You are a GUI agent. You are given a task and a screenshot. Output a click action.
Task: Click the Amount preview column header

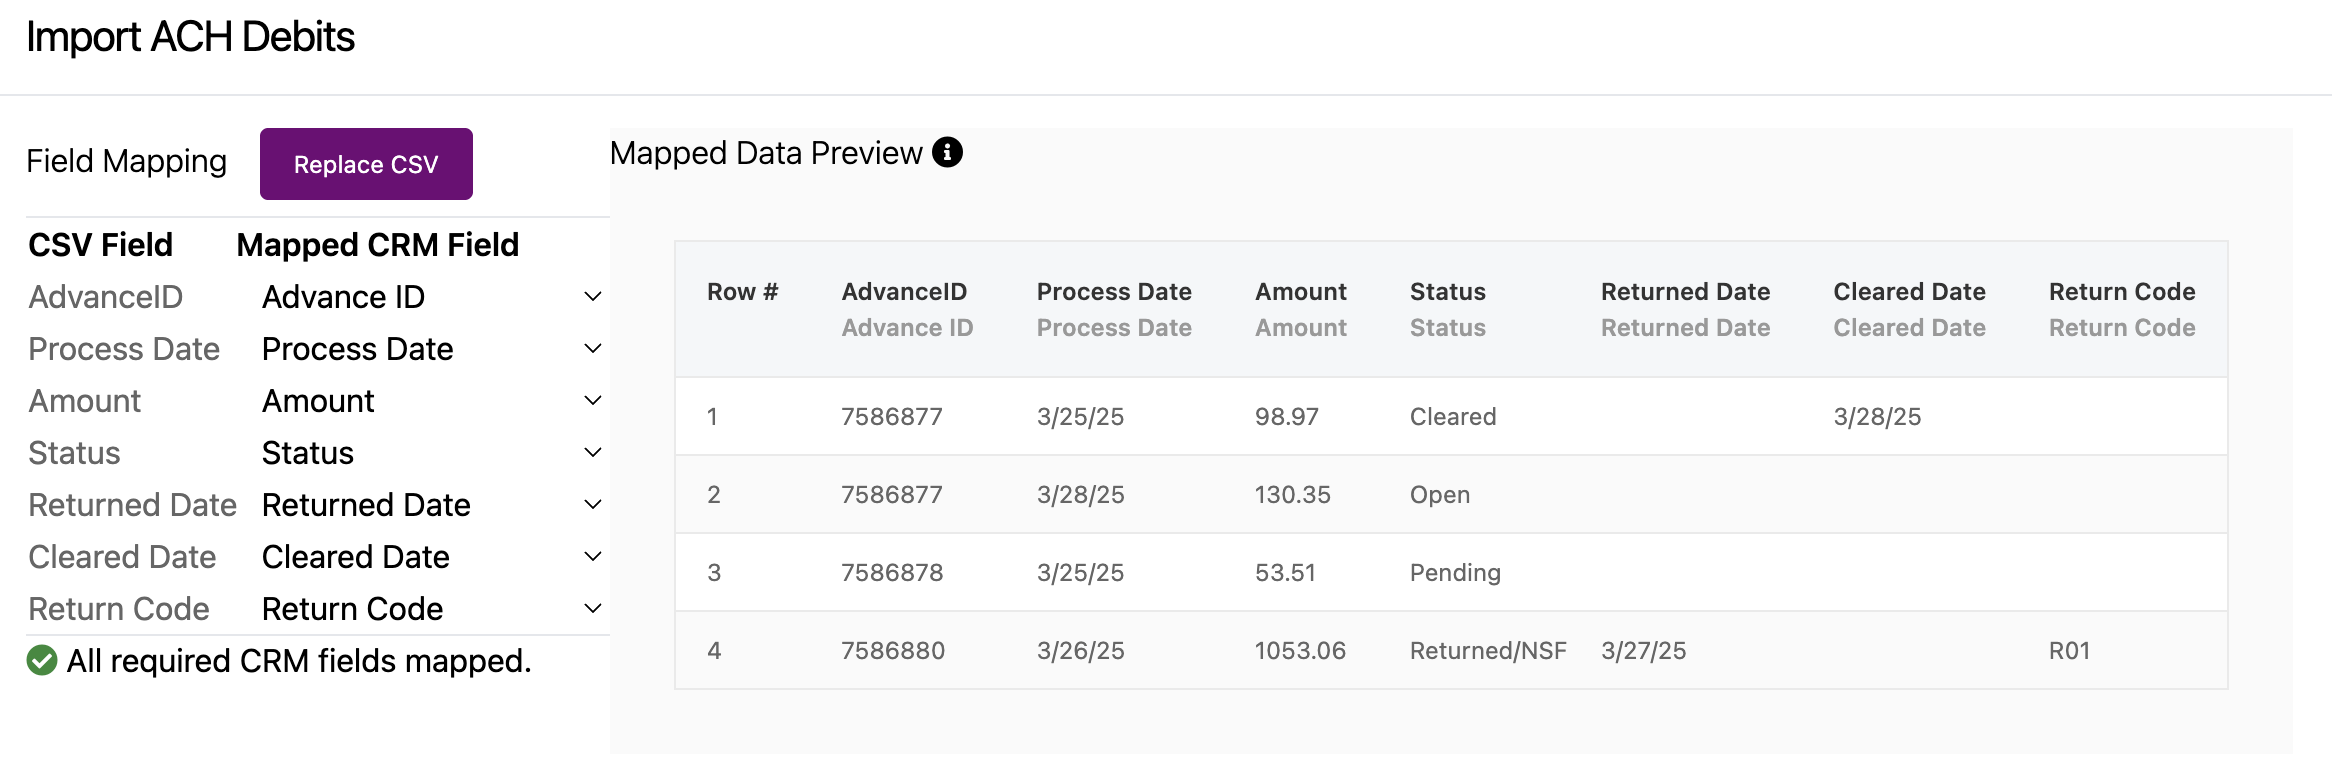(x=1301, y=292)
